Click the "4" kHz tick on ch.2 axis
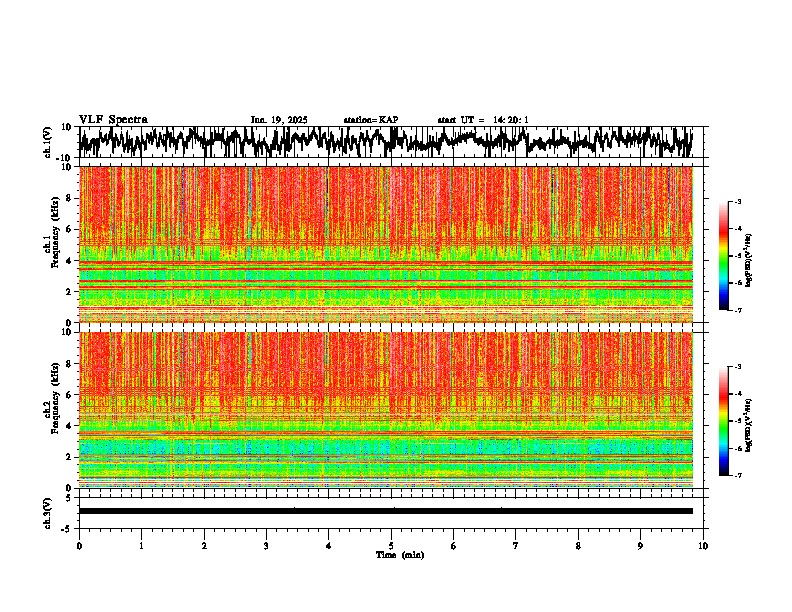Viewport: 792px width, 612px height. tap(70, 426)
